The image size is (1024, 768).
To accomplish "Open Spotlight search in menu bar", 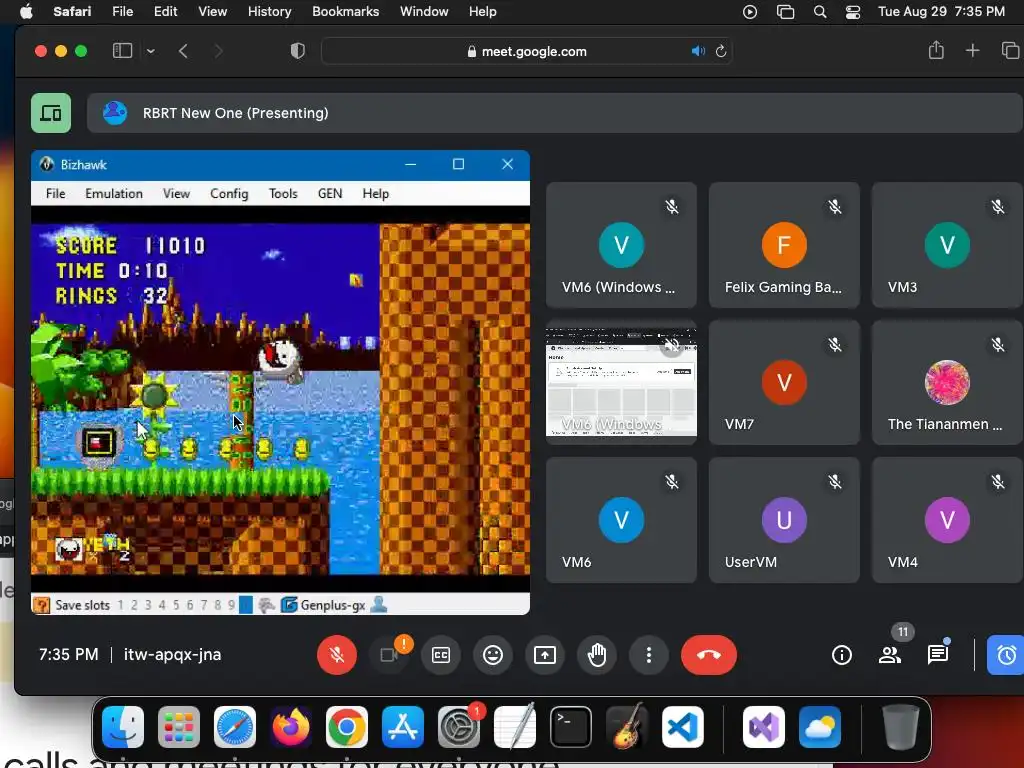I will click(x=820, y=12).
